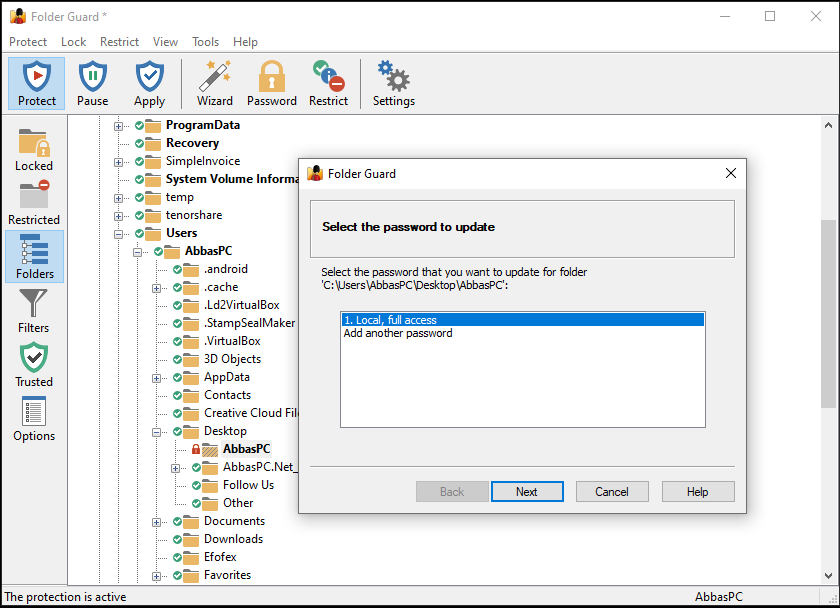This screenshot has height=608, width=840.
Task: Click the folder icon of Efofex
Action: (x=191, y=558)
